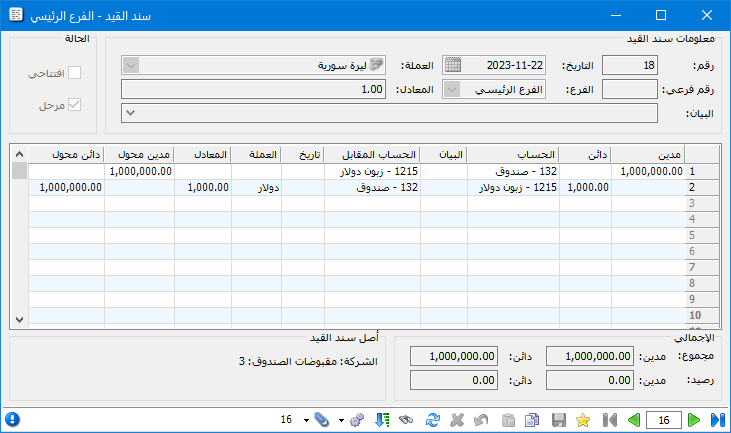Image resolution: width=731 pixels, height=433 pixels.
Task: Click row 2 currency cell دولار
Action: [x=256, y=187]
